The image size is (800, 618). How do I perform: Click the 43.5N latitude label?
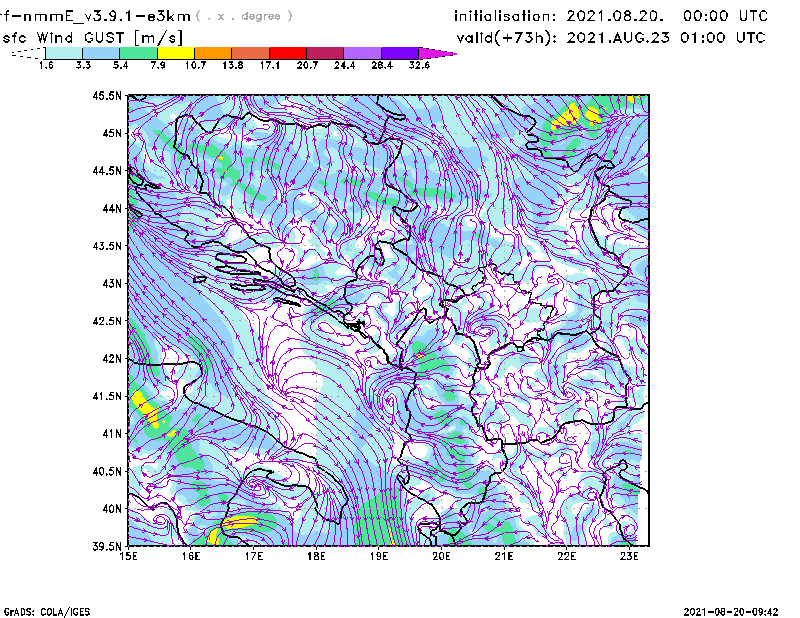(x=107, y=246)
